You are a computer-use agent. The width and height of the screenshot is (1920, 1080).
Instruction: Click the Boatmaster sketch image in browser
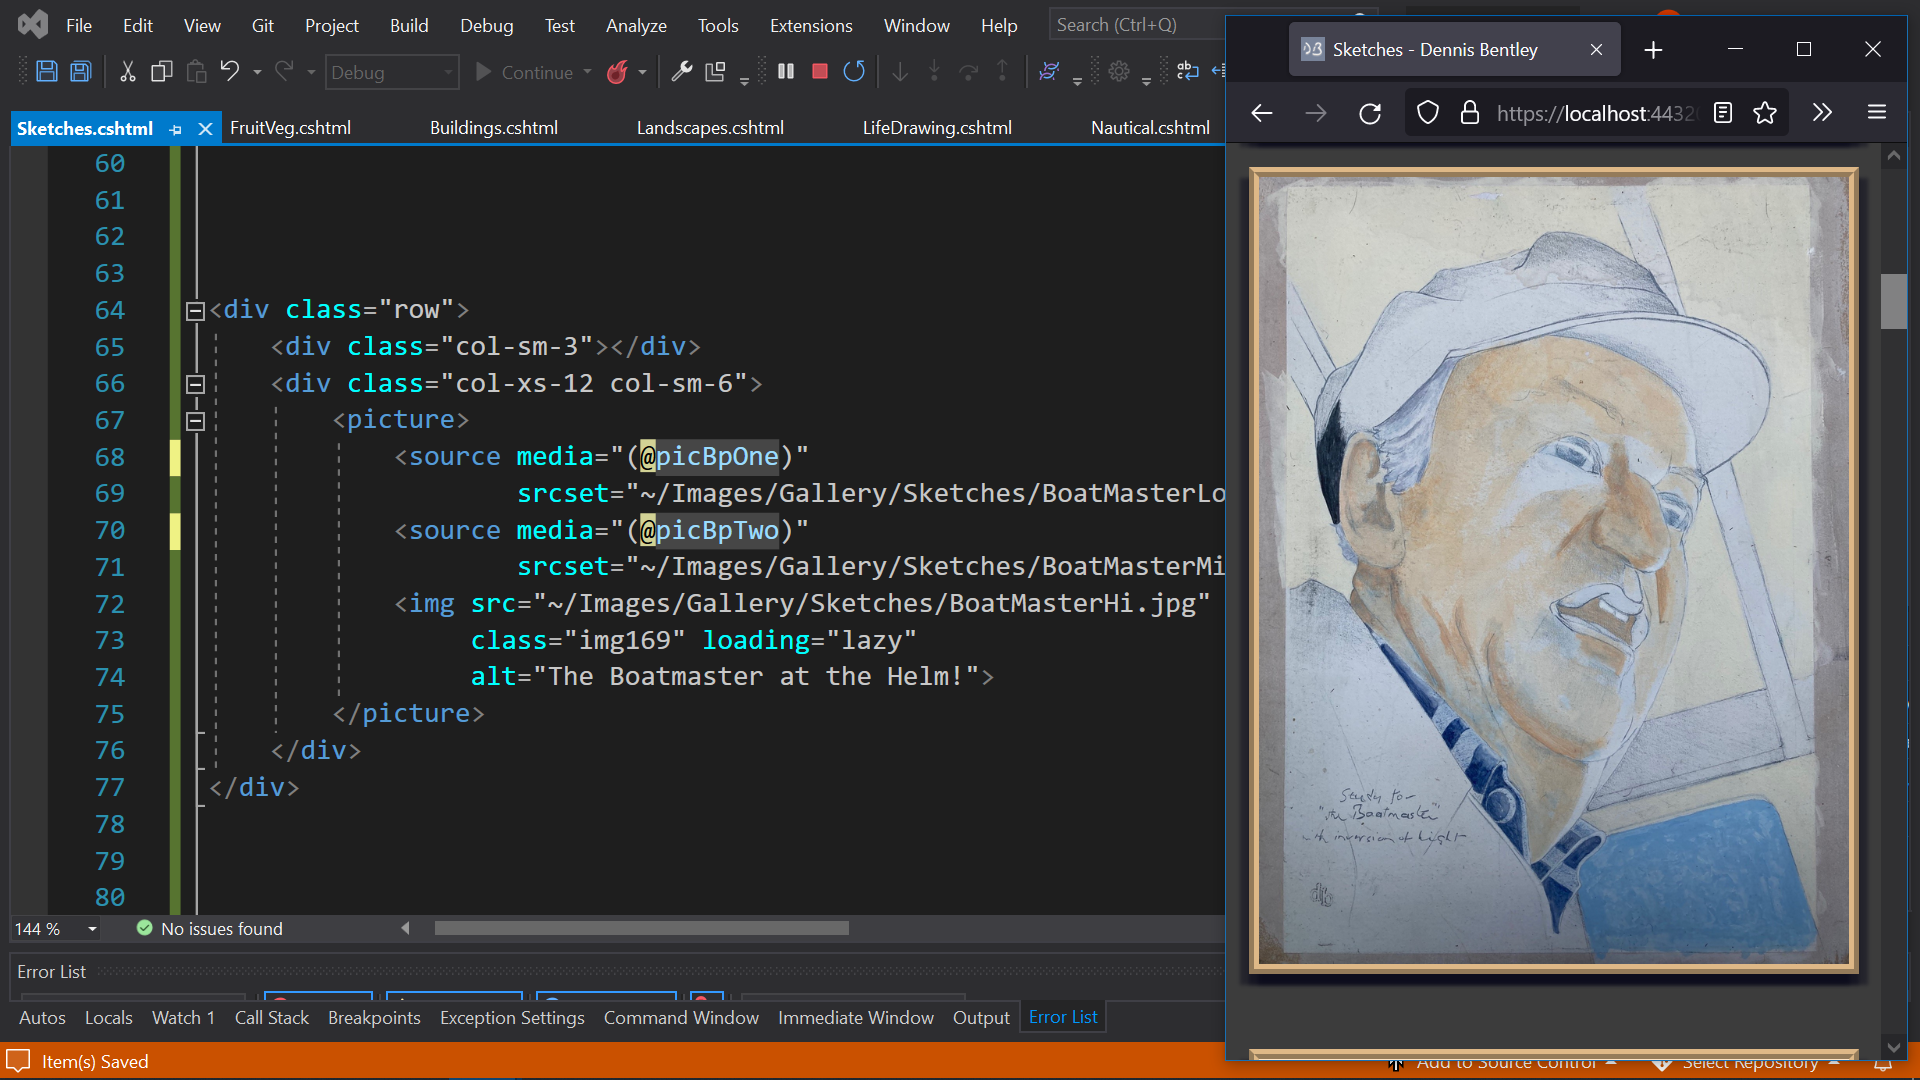[x=1554, y=570]
